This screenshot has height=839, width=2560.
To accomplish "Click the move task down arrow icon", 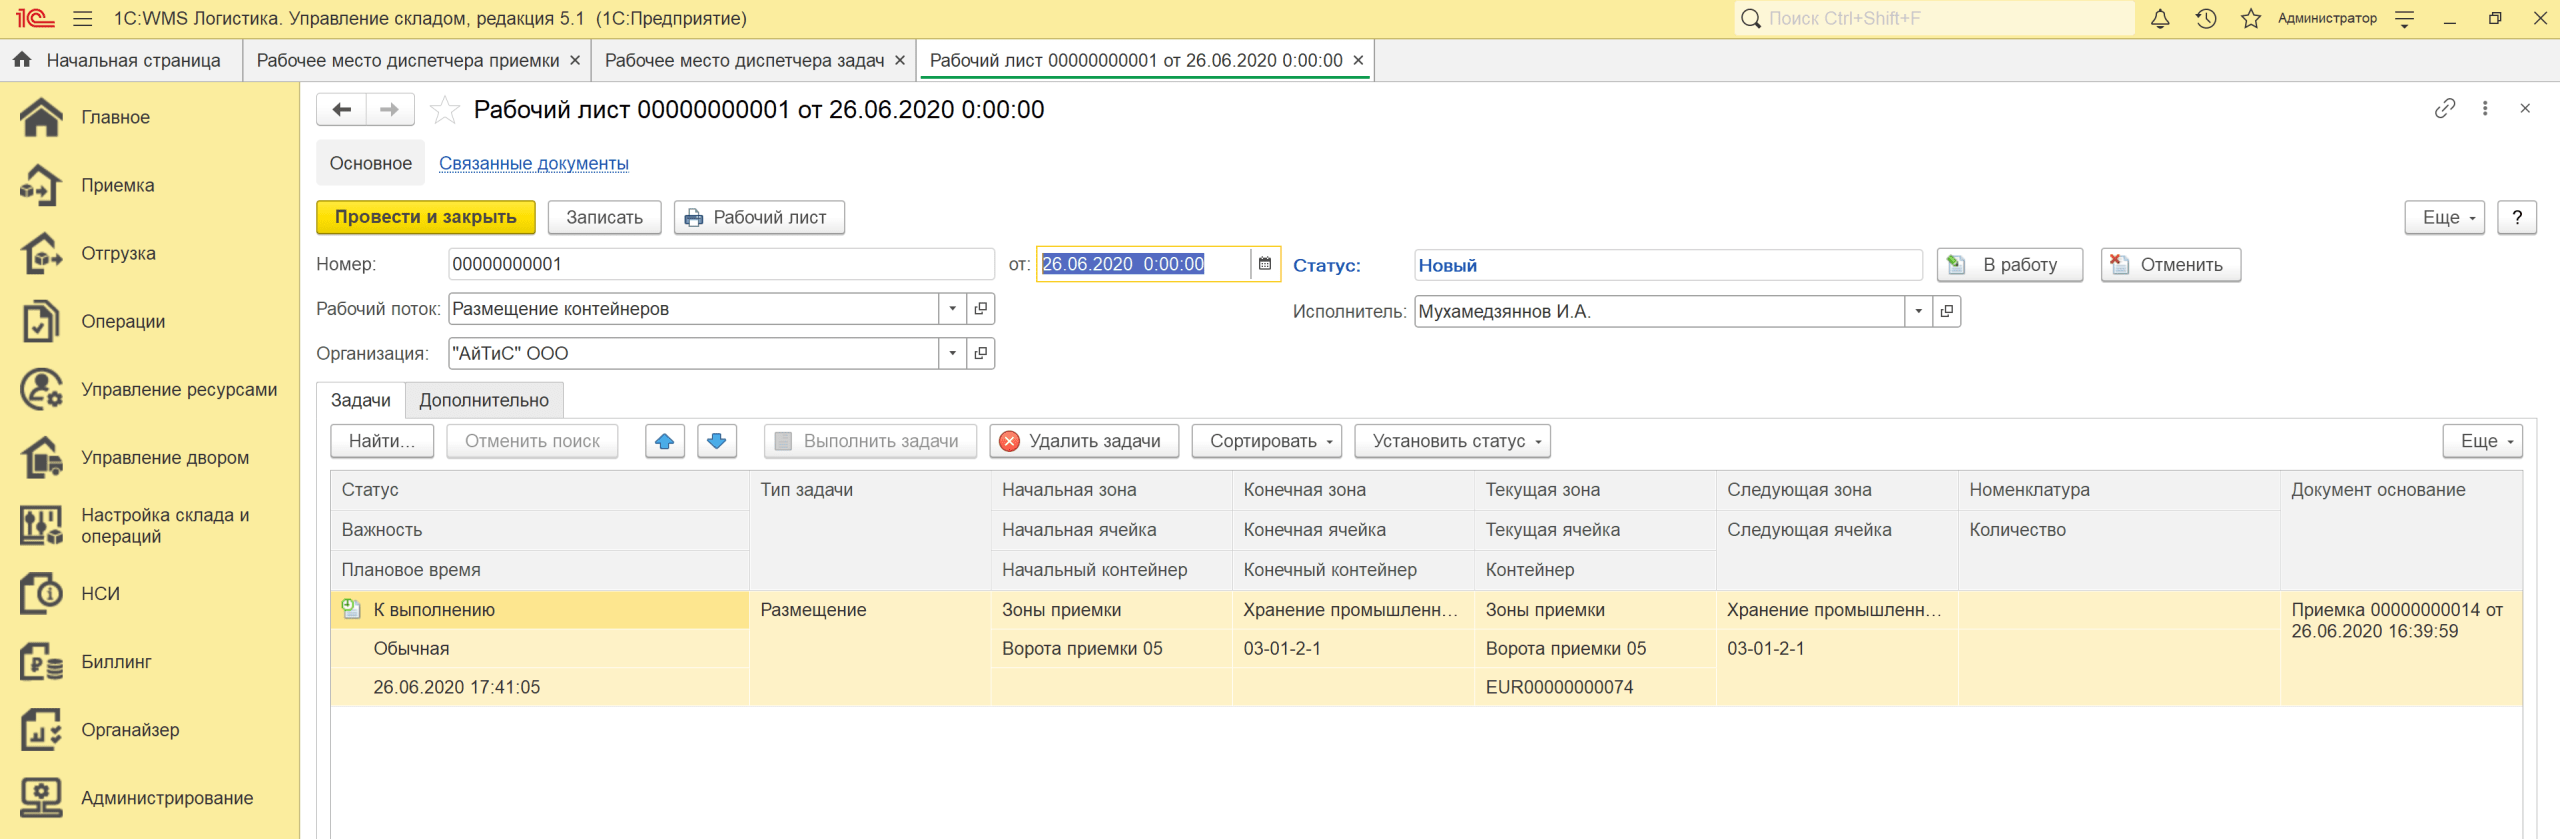I will tap(716, 441).
